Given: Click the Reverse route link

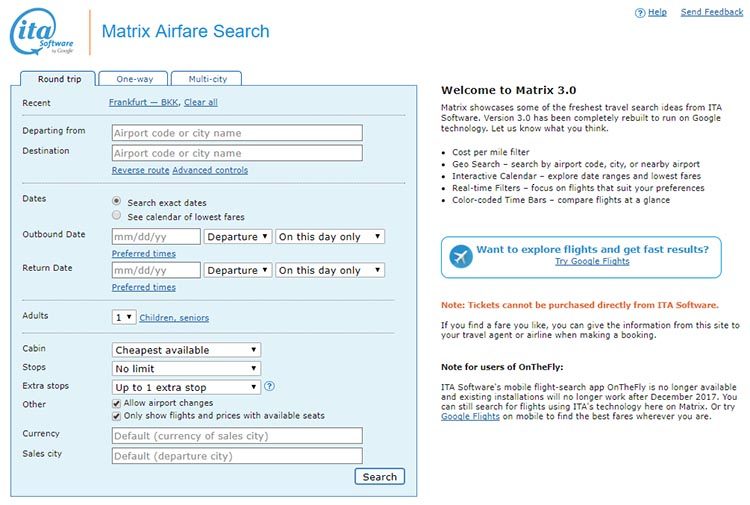Looking at the screenshot, I should [x=139, y=171].
